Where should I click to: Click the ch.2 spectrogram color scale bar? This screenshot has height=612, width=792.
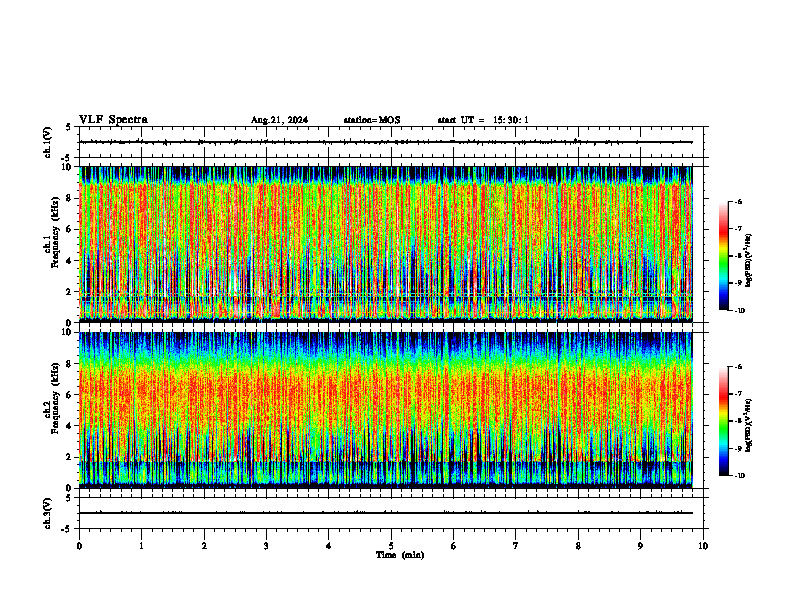coord(723,421)
